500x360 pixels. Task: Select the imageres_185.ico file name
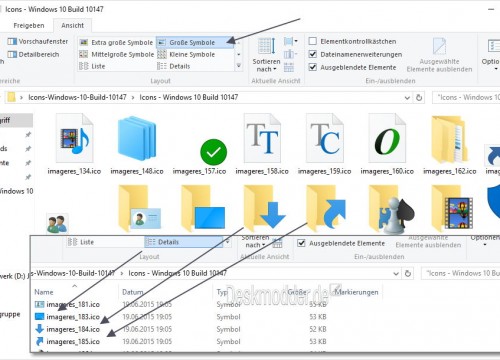coord(73,341)
